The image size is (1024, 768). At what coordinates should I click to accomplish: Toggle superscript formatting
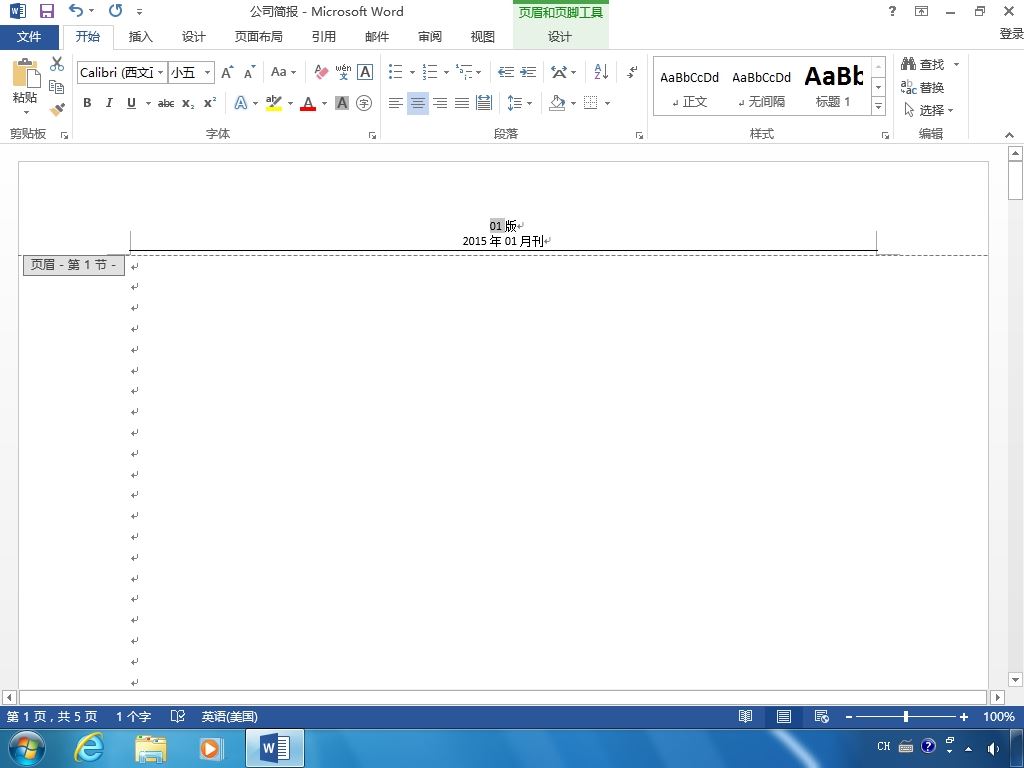[x=210, y=103]
